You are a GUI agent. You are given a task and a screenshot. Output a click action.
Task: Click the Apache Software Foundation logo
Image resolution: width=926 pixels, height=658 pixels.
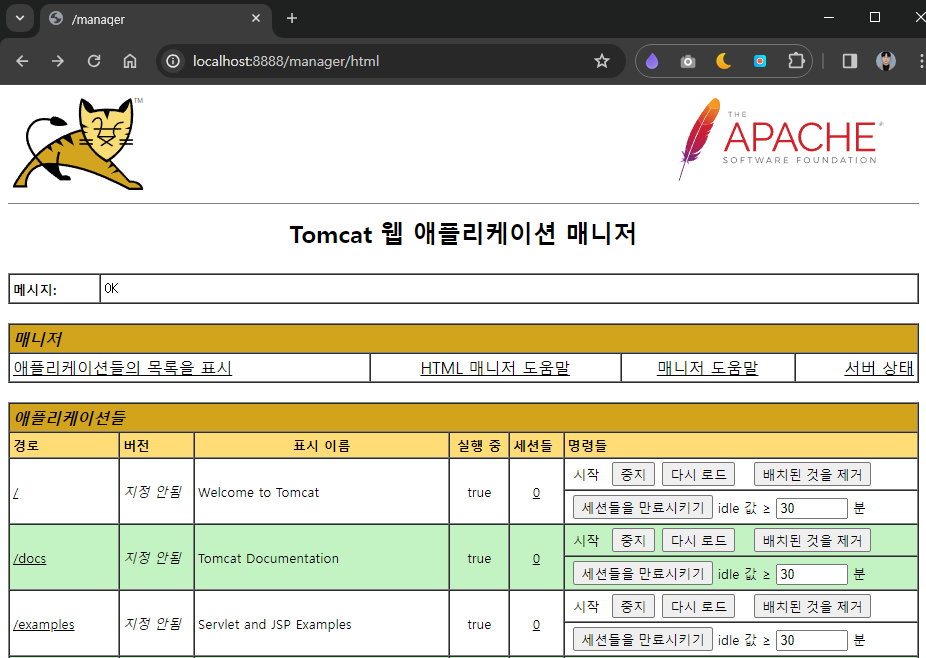coord(781,139)
